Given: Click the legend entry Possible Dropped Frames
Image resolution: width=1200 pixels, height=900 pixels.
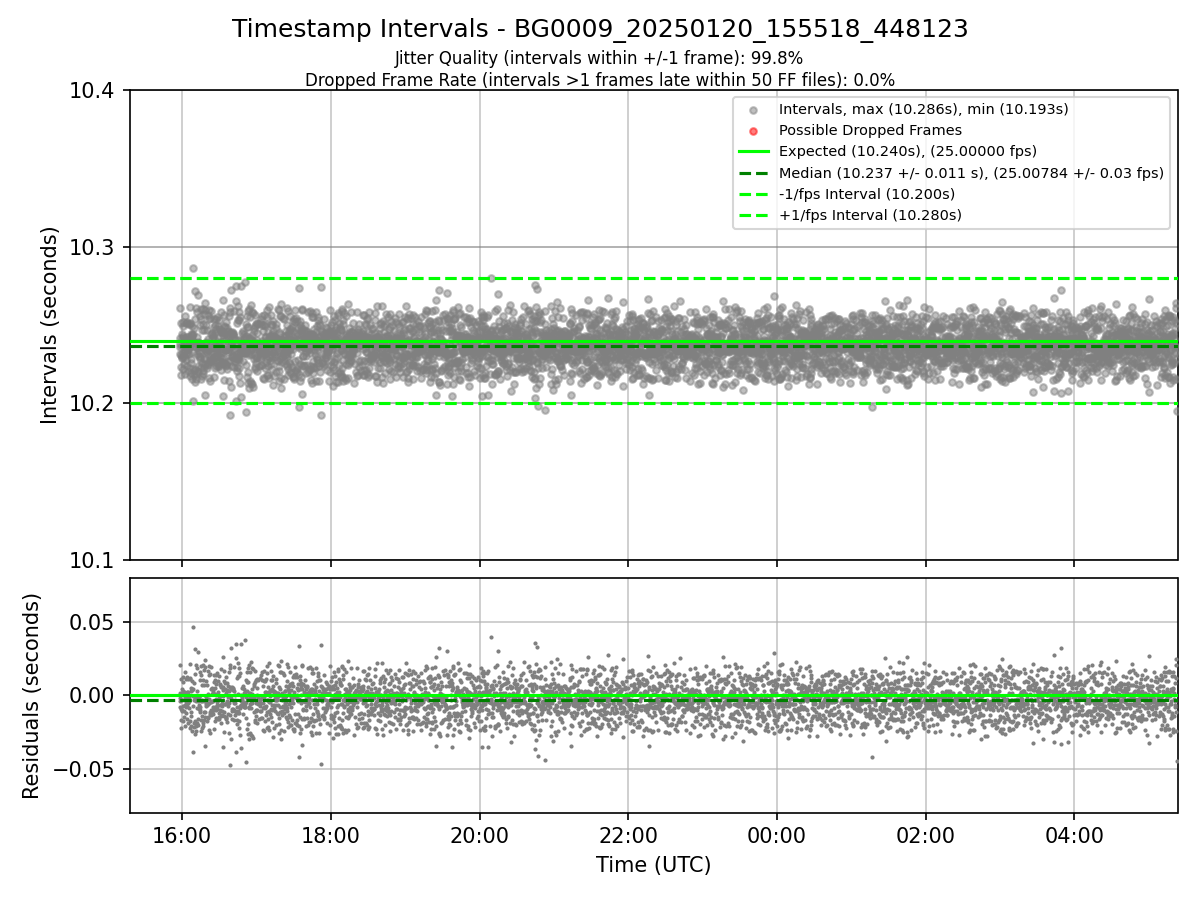Looking at the screenshot, I should click(x=870, y=130).
